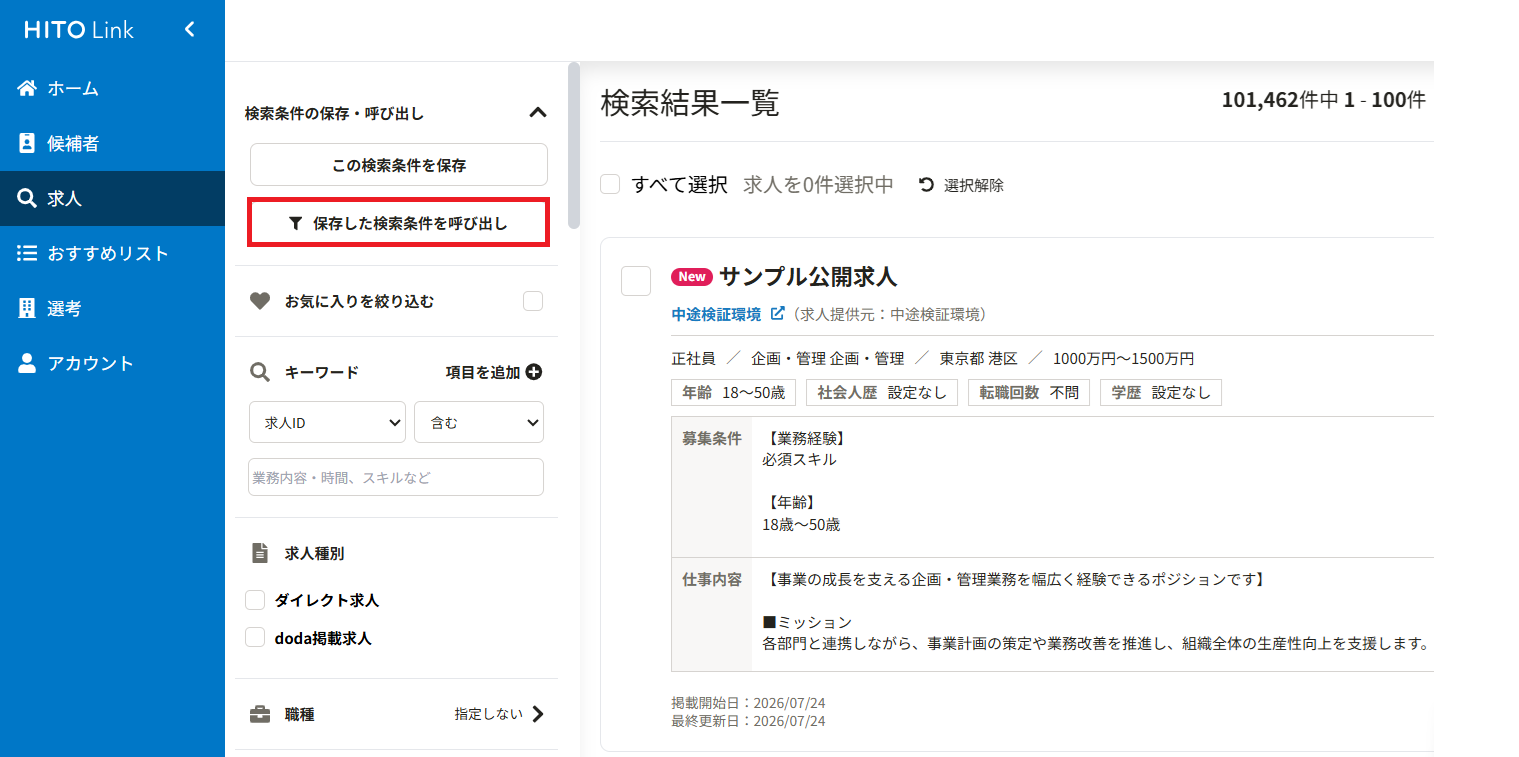
Task: Click the 年齢 18〜50歳 tag
Action: click(735, 392)
